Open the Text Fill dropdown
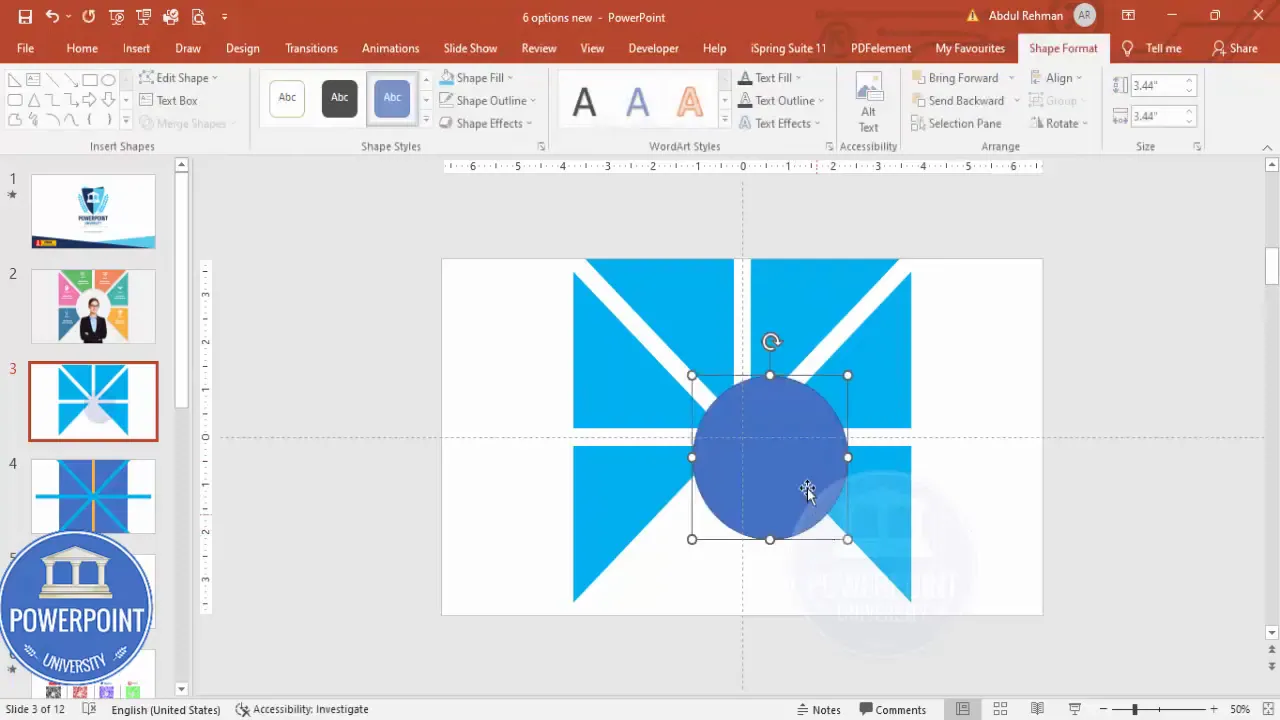 (x=768, y=77)
